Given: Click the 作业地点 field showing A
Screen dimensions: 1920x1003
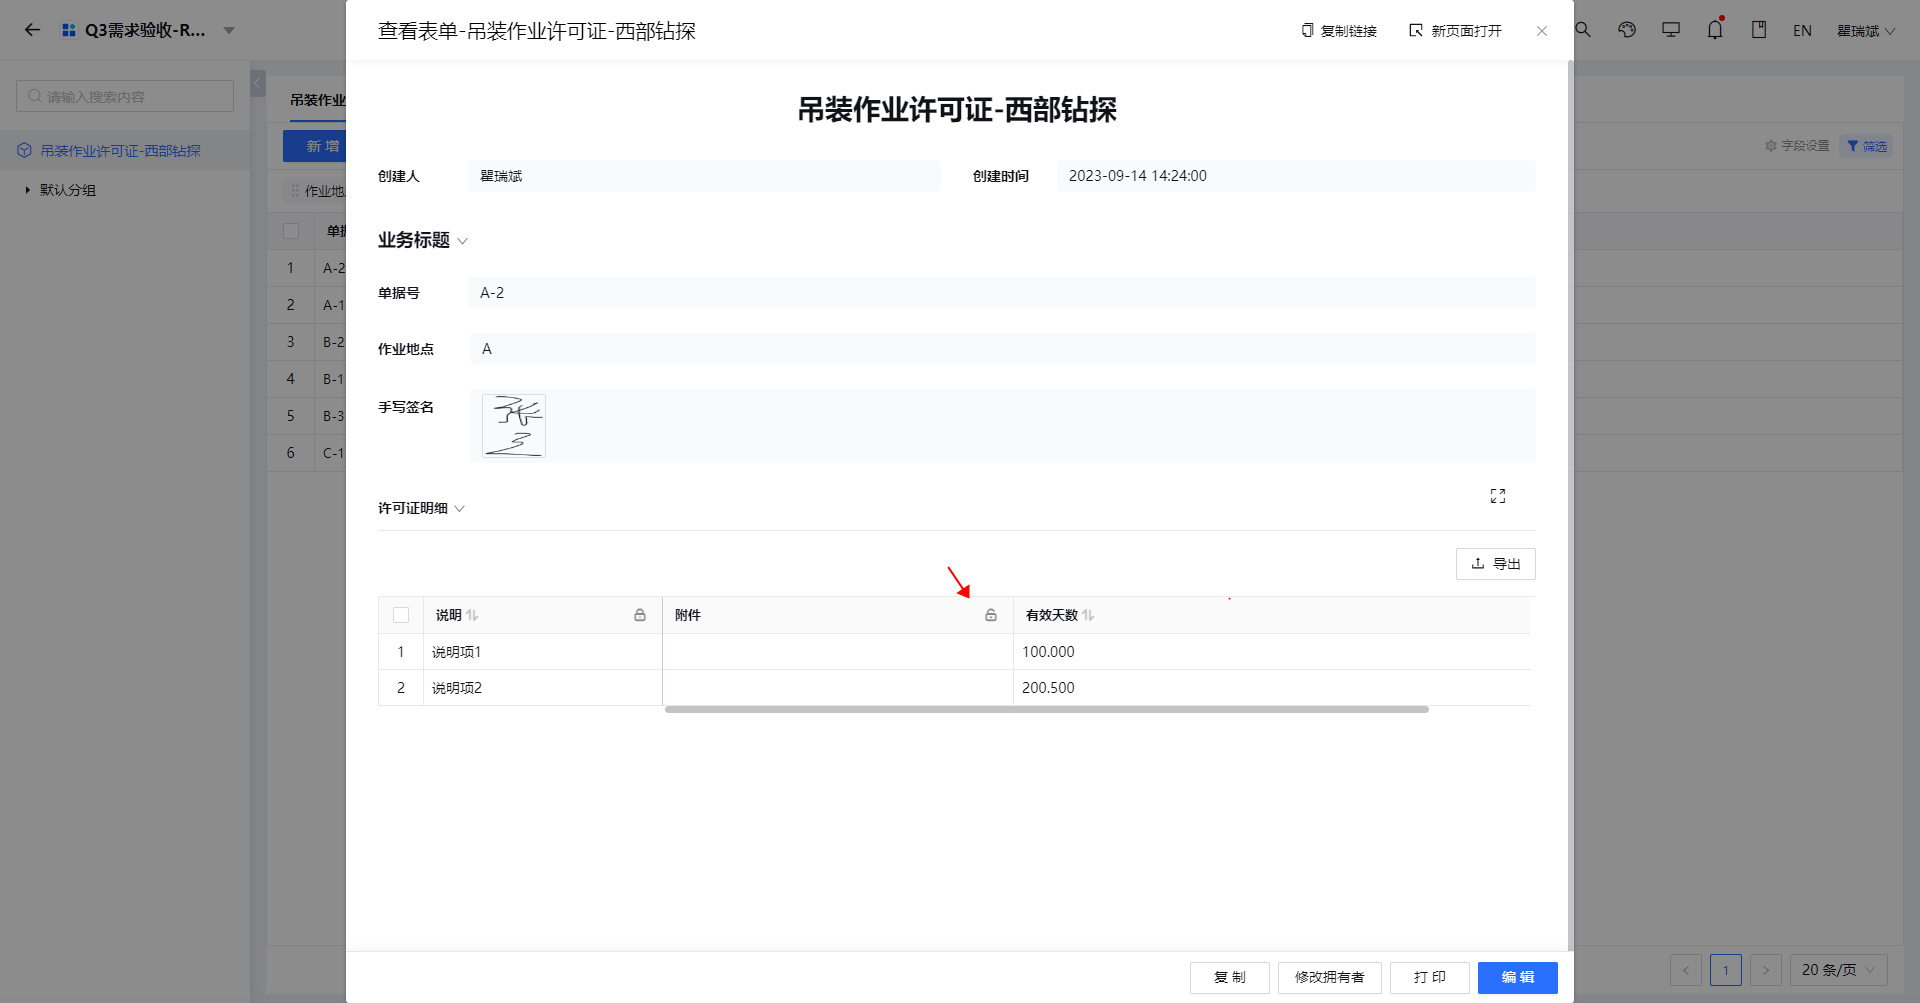Looking at the screenshot, I should point(1002,349).
